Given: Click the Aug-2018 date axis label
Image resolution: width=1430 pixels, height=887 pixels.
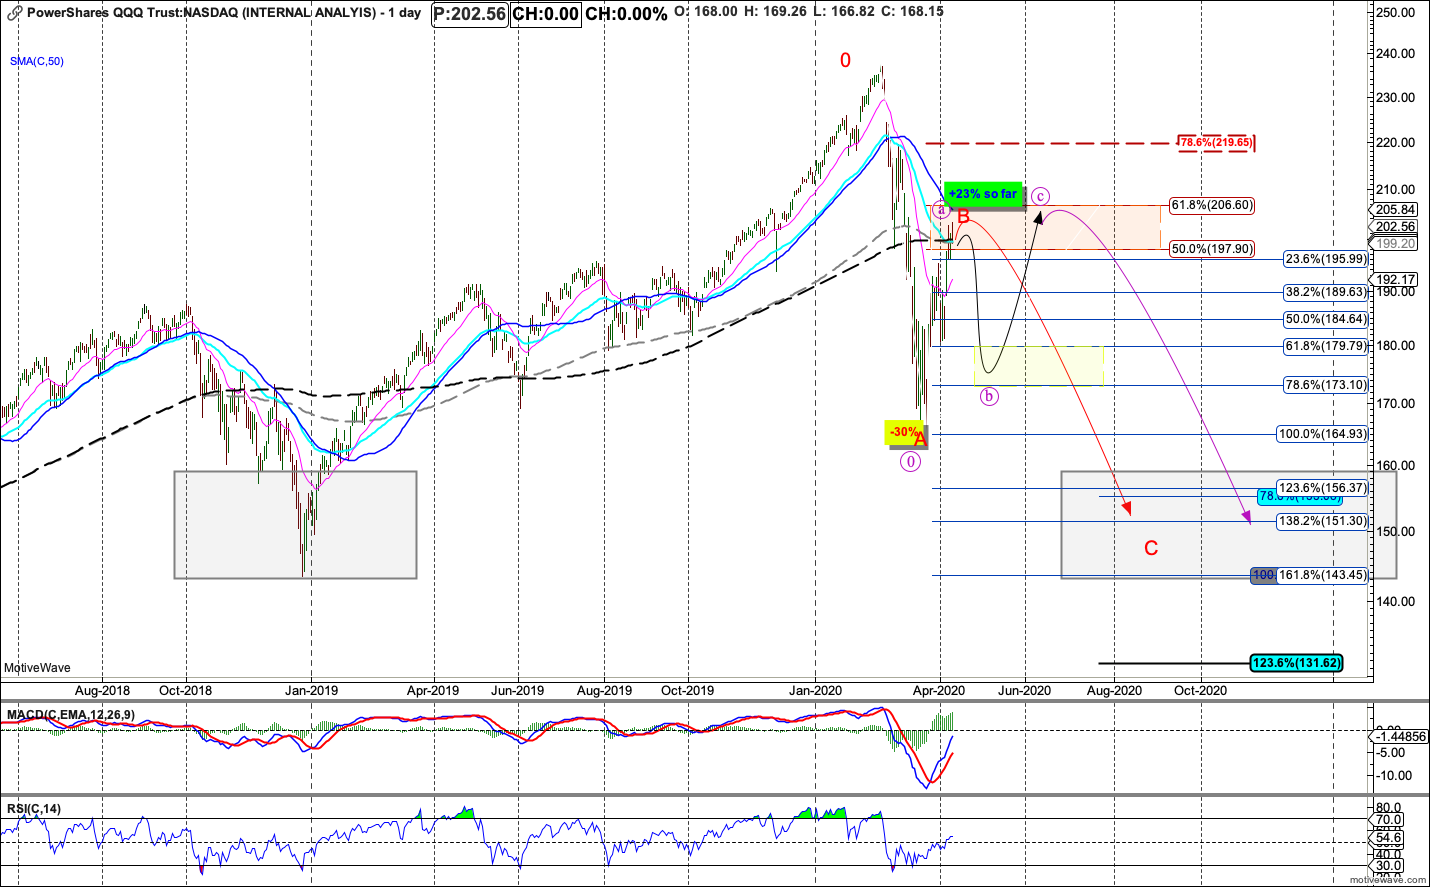Looking at the screenshot, I should pos(102,690).
